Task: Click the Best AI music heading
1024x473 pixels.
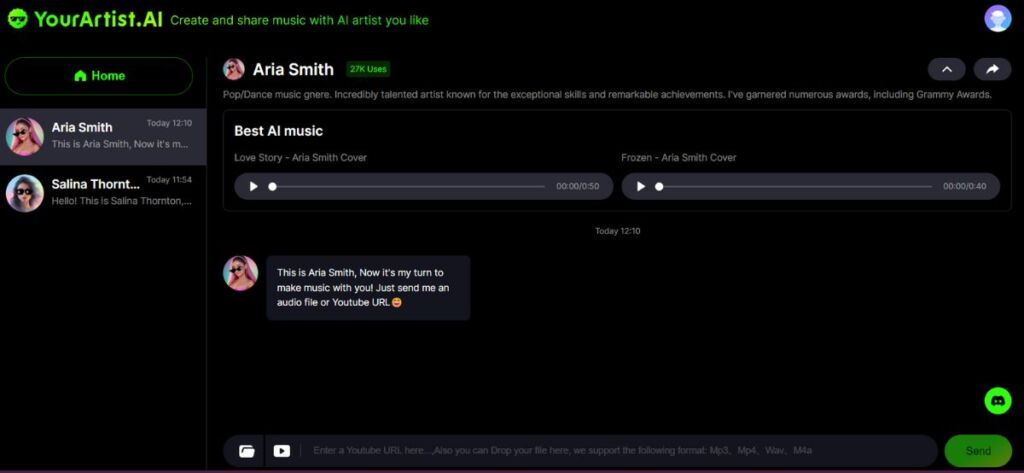Action: (279, 131)
